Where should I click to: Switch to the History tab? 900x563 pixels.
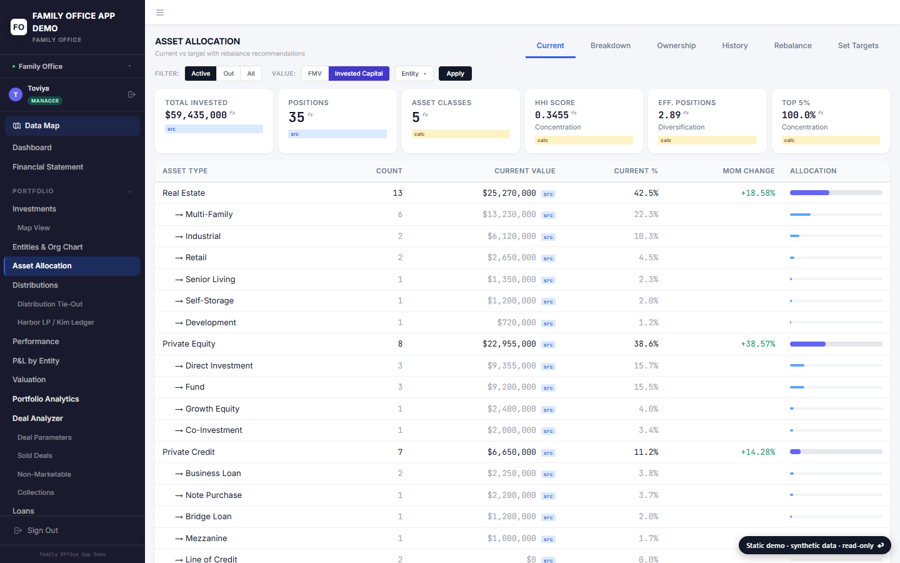(x=735, y=45)
